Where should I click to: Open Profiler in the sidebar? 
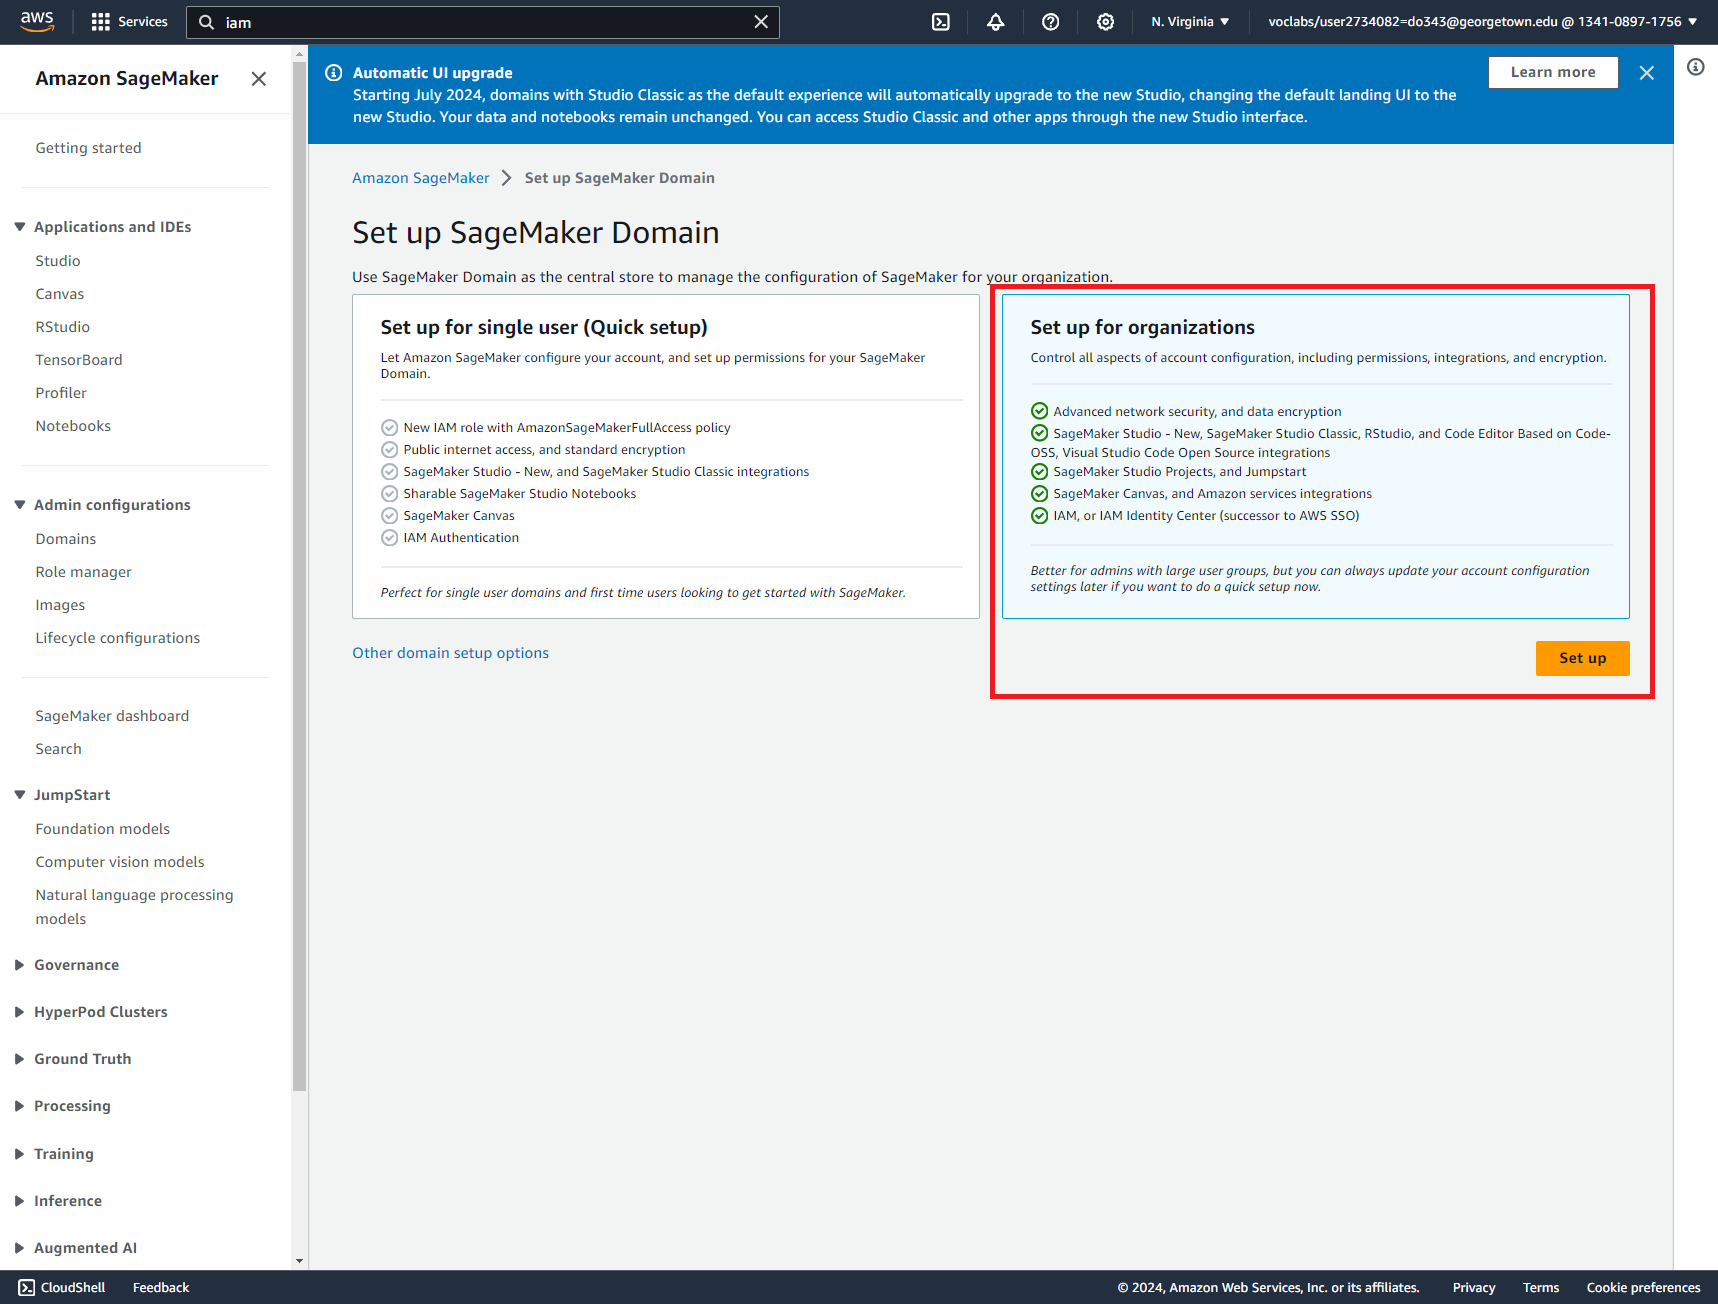pyautogui.click(x=61, y=393)
